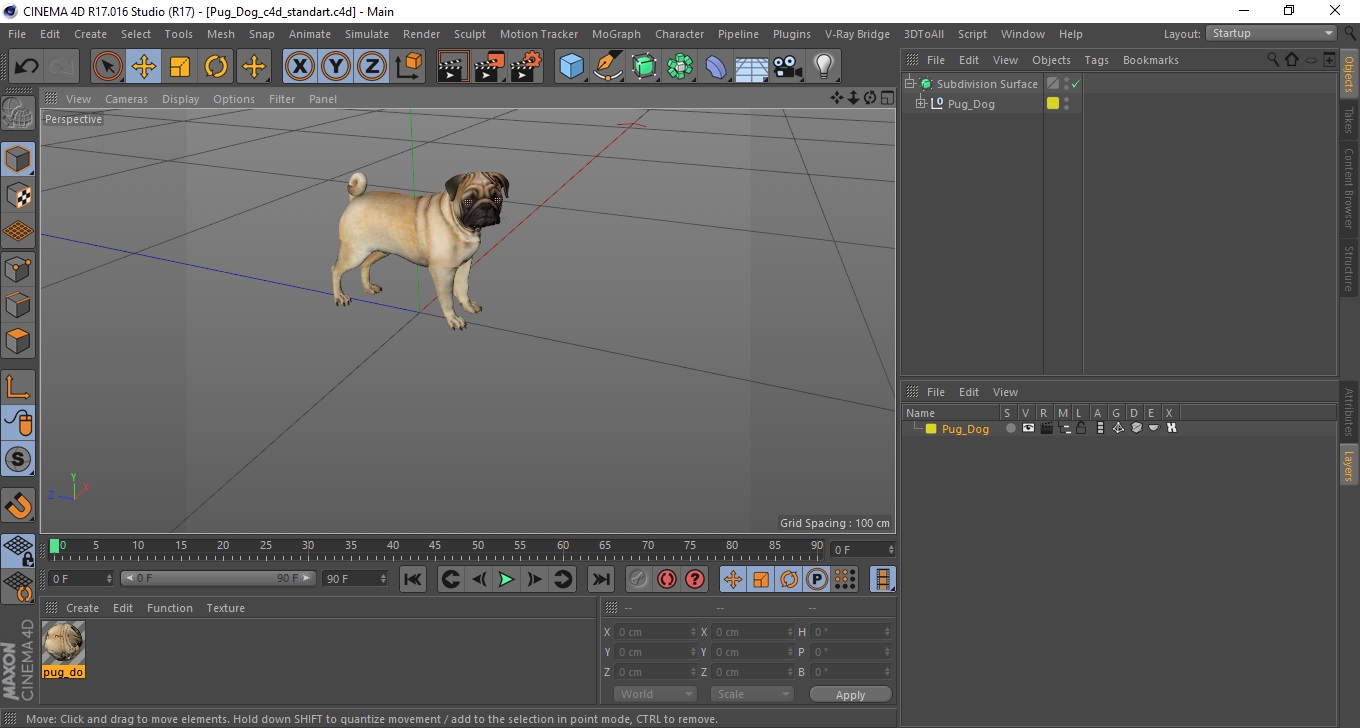Open material manager Create menu

click(82, 608)
